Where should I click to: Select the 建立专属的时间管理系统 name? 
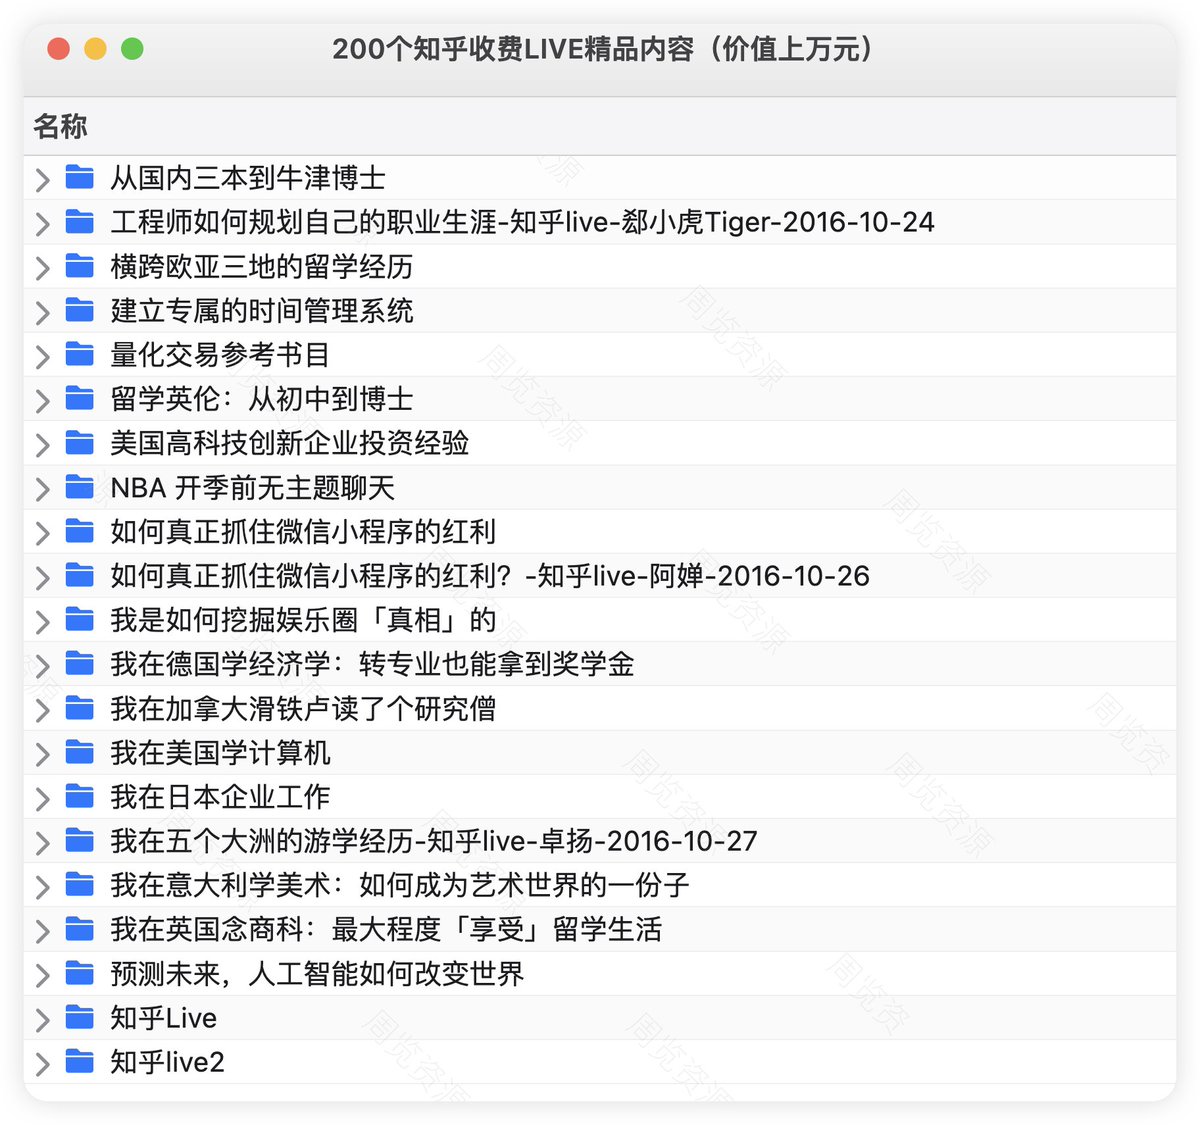[262, 310]
